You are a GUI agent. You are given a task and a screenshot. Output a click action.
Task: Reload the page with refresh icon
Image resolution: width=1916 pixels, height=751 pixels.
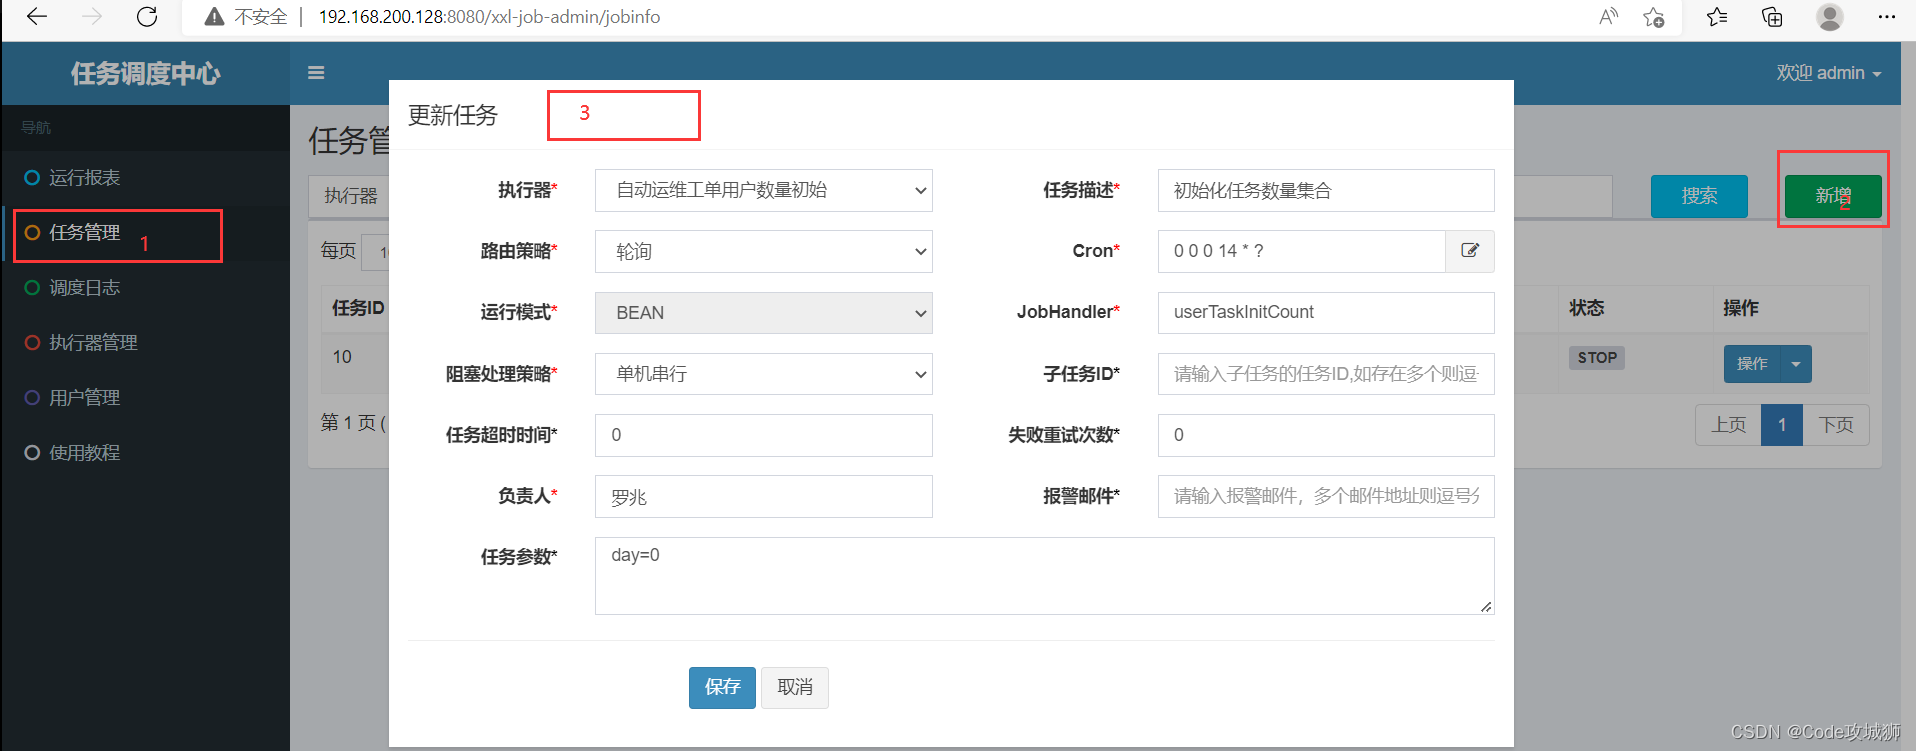point(147,17)
